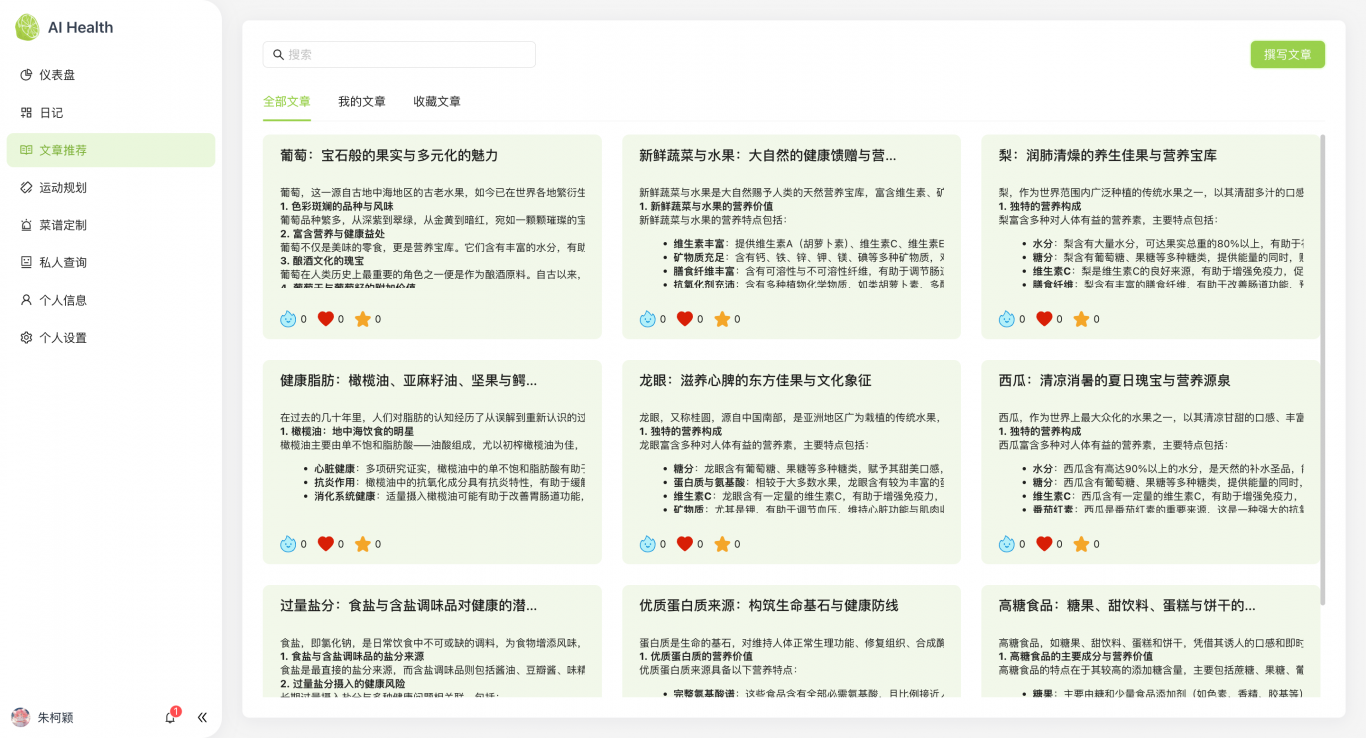Click star icon on 梨 article
Image resolution: width=1366 pixels, height=738 pixels.
[1081, 319]
